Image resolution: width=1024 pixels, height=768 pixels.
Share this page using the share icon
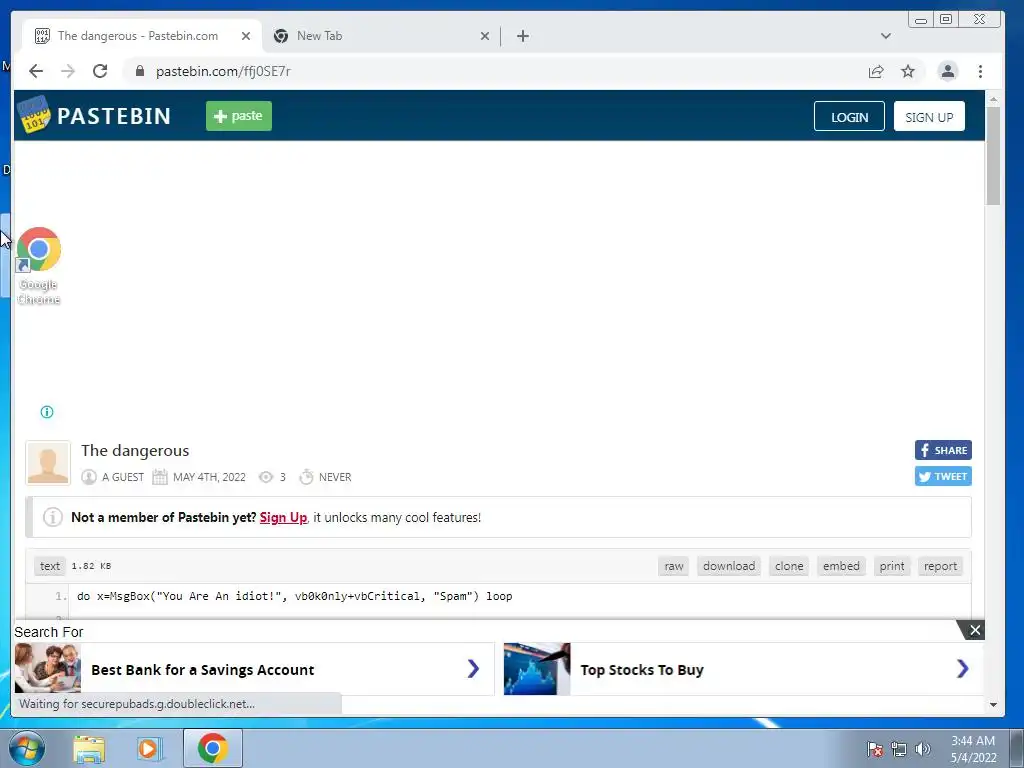(876, 72)
